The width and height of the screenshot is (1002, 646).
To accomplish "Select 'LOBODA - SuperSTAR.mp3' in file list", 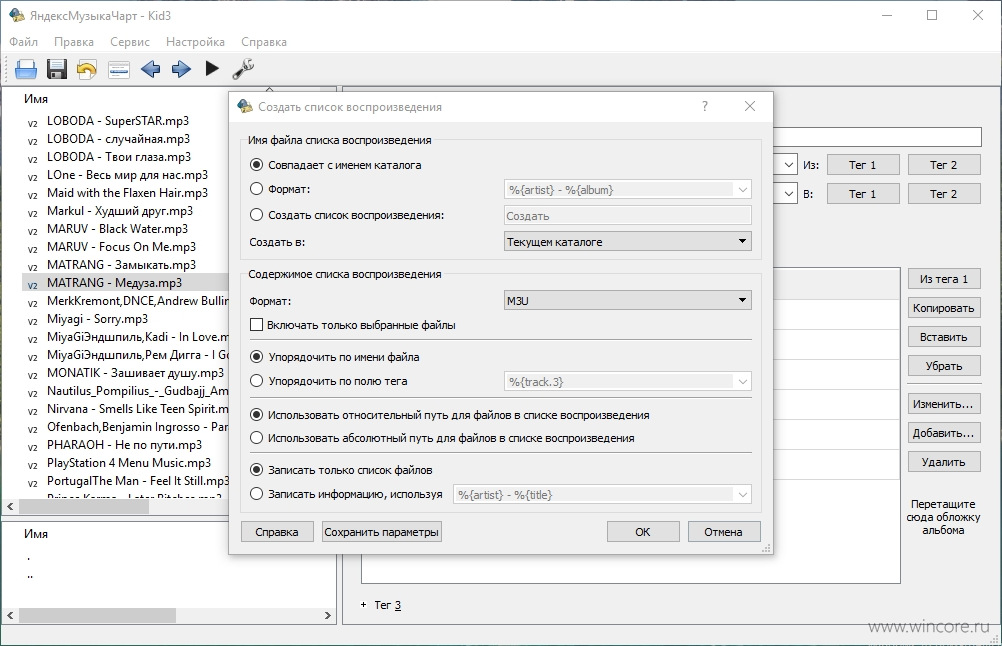I will (118, 121).
